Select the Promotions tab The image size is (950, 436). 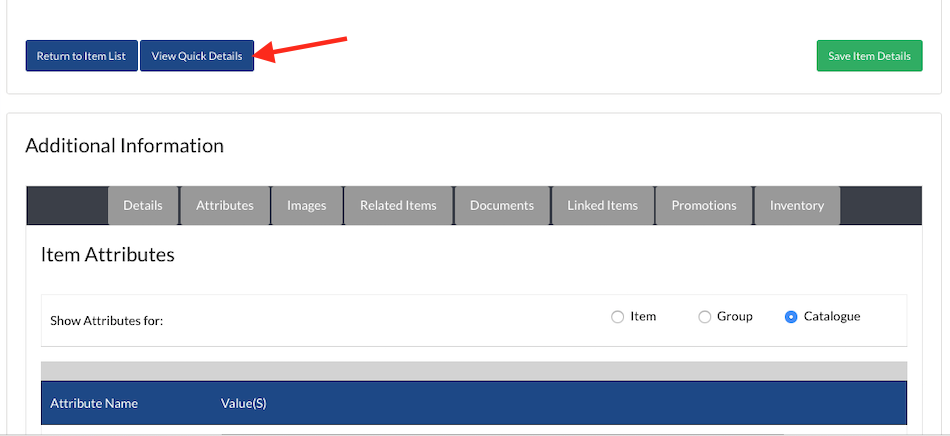pos(704,205)
